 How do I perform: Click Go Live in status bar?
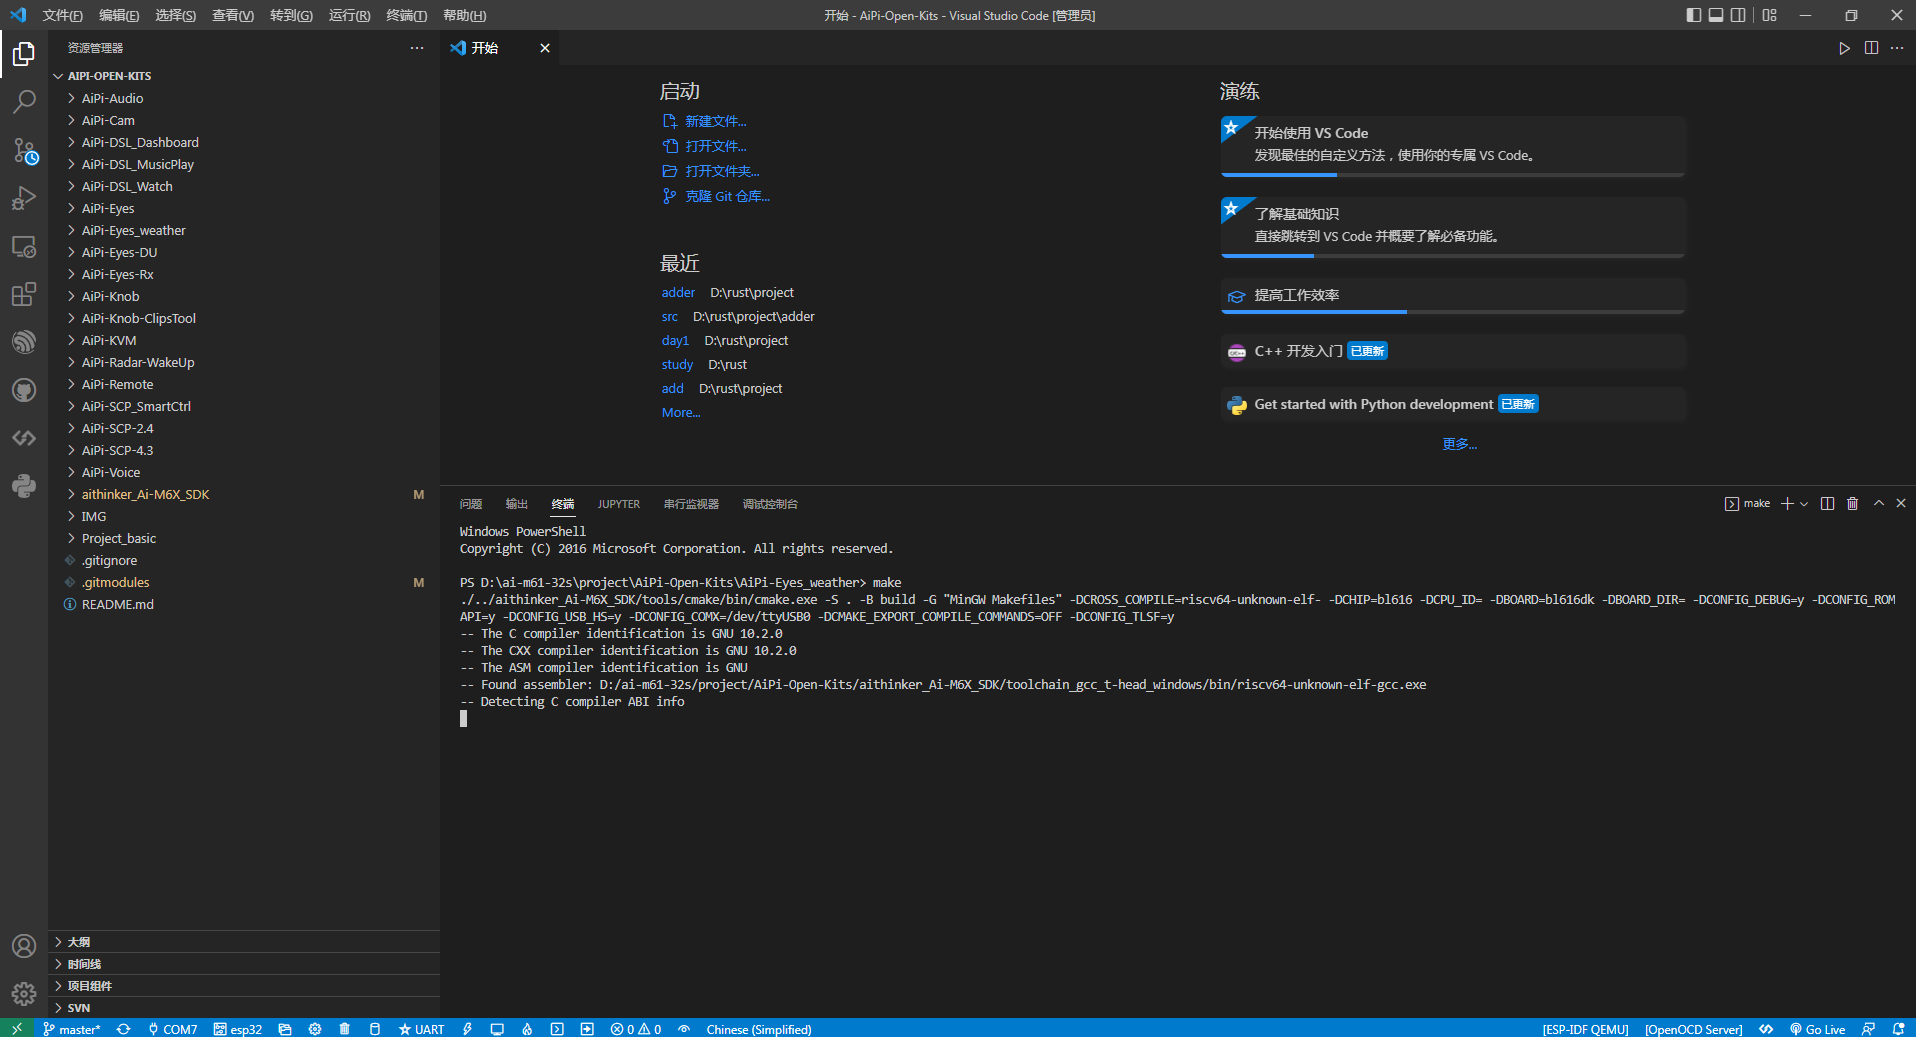(x=1817, y=1029)
